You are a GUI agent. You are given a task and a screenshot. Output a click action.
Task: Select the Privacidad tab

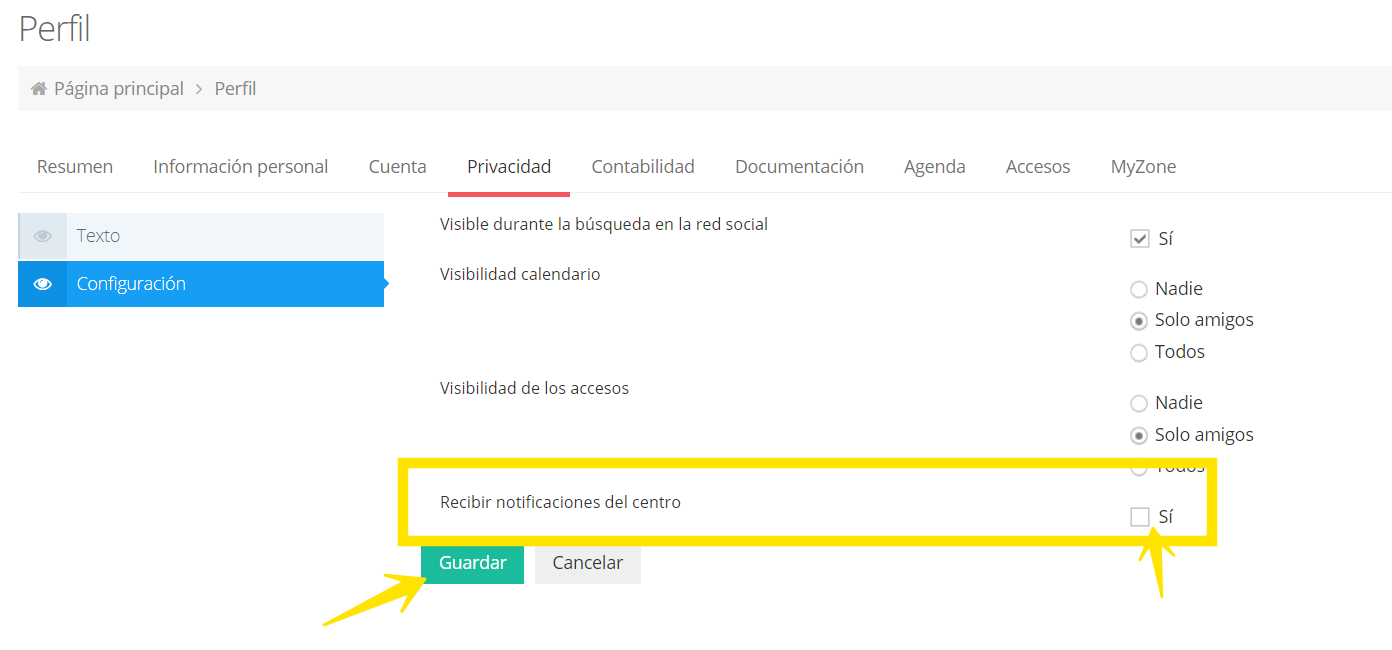coord(509,167)
